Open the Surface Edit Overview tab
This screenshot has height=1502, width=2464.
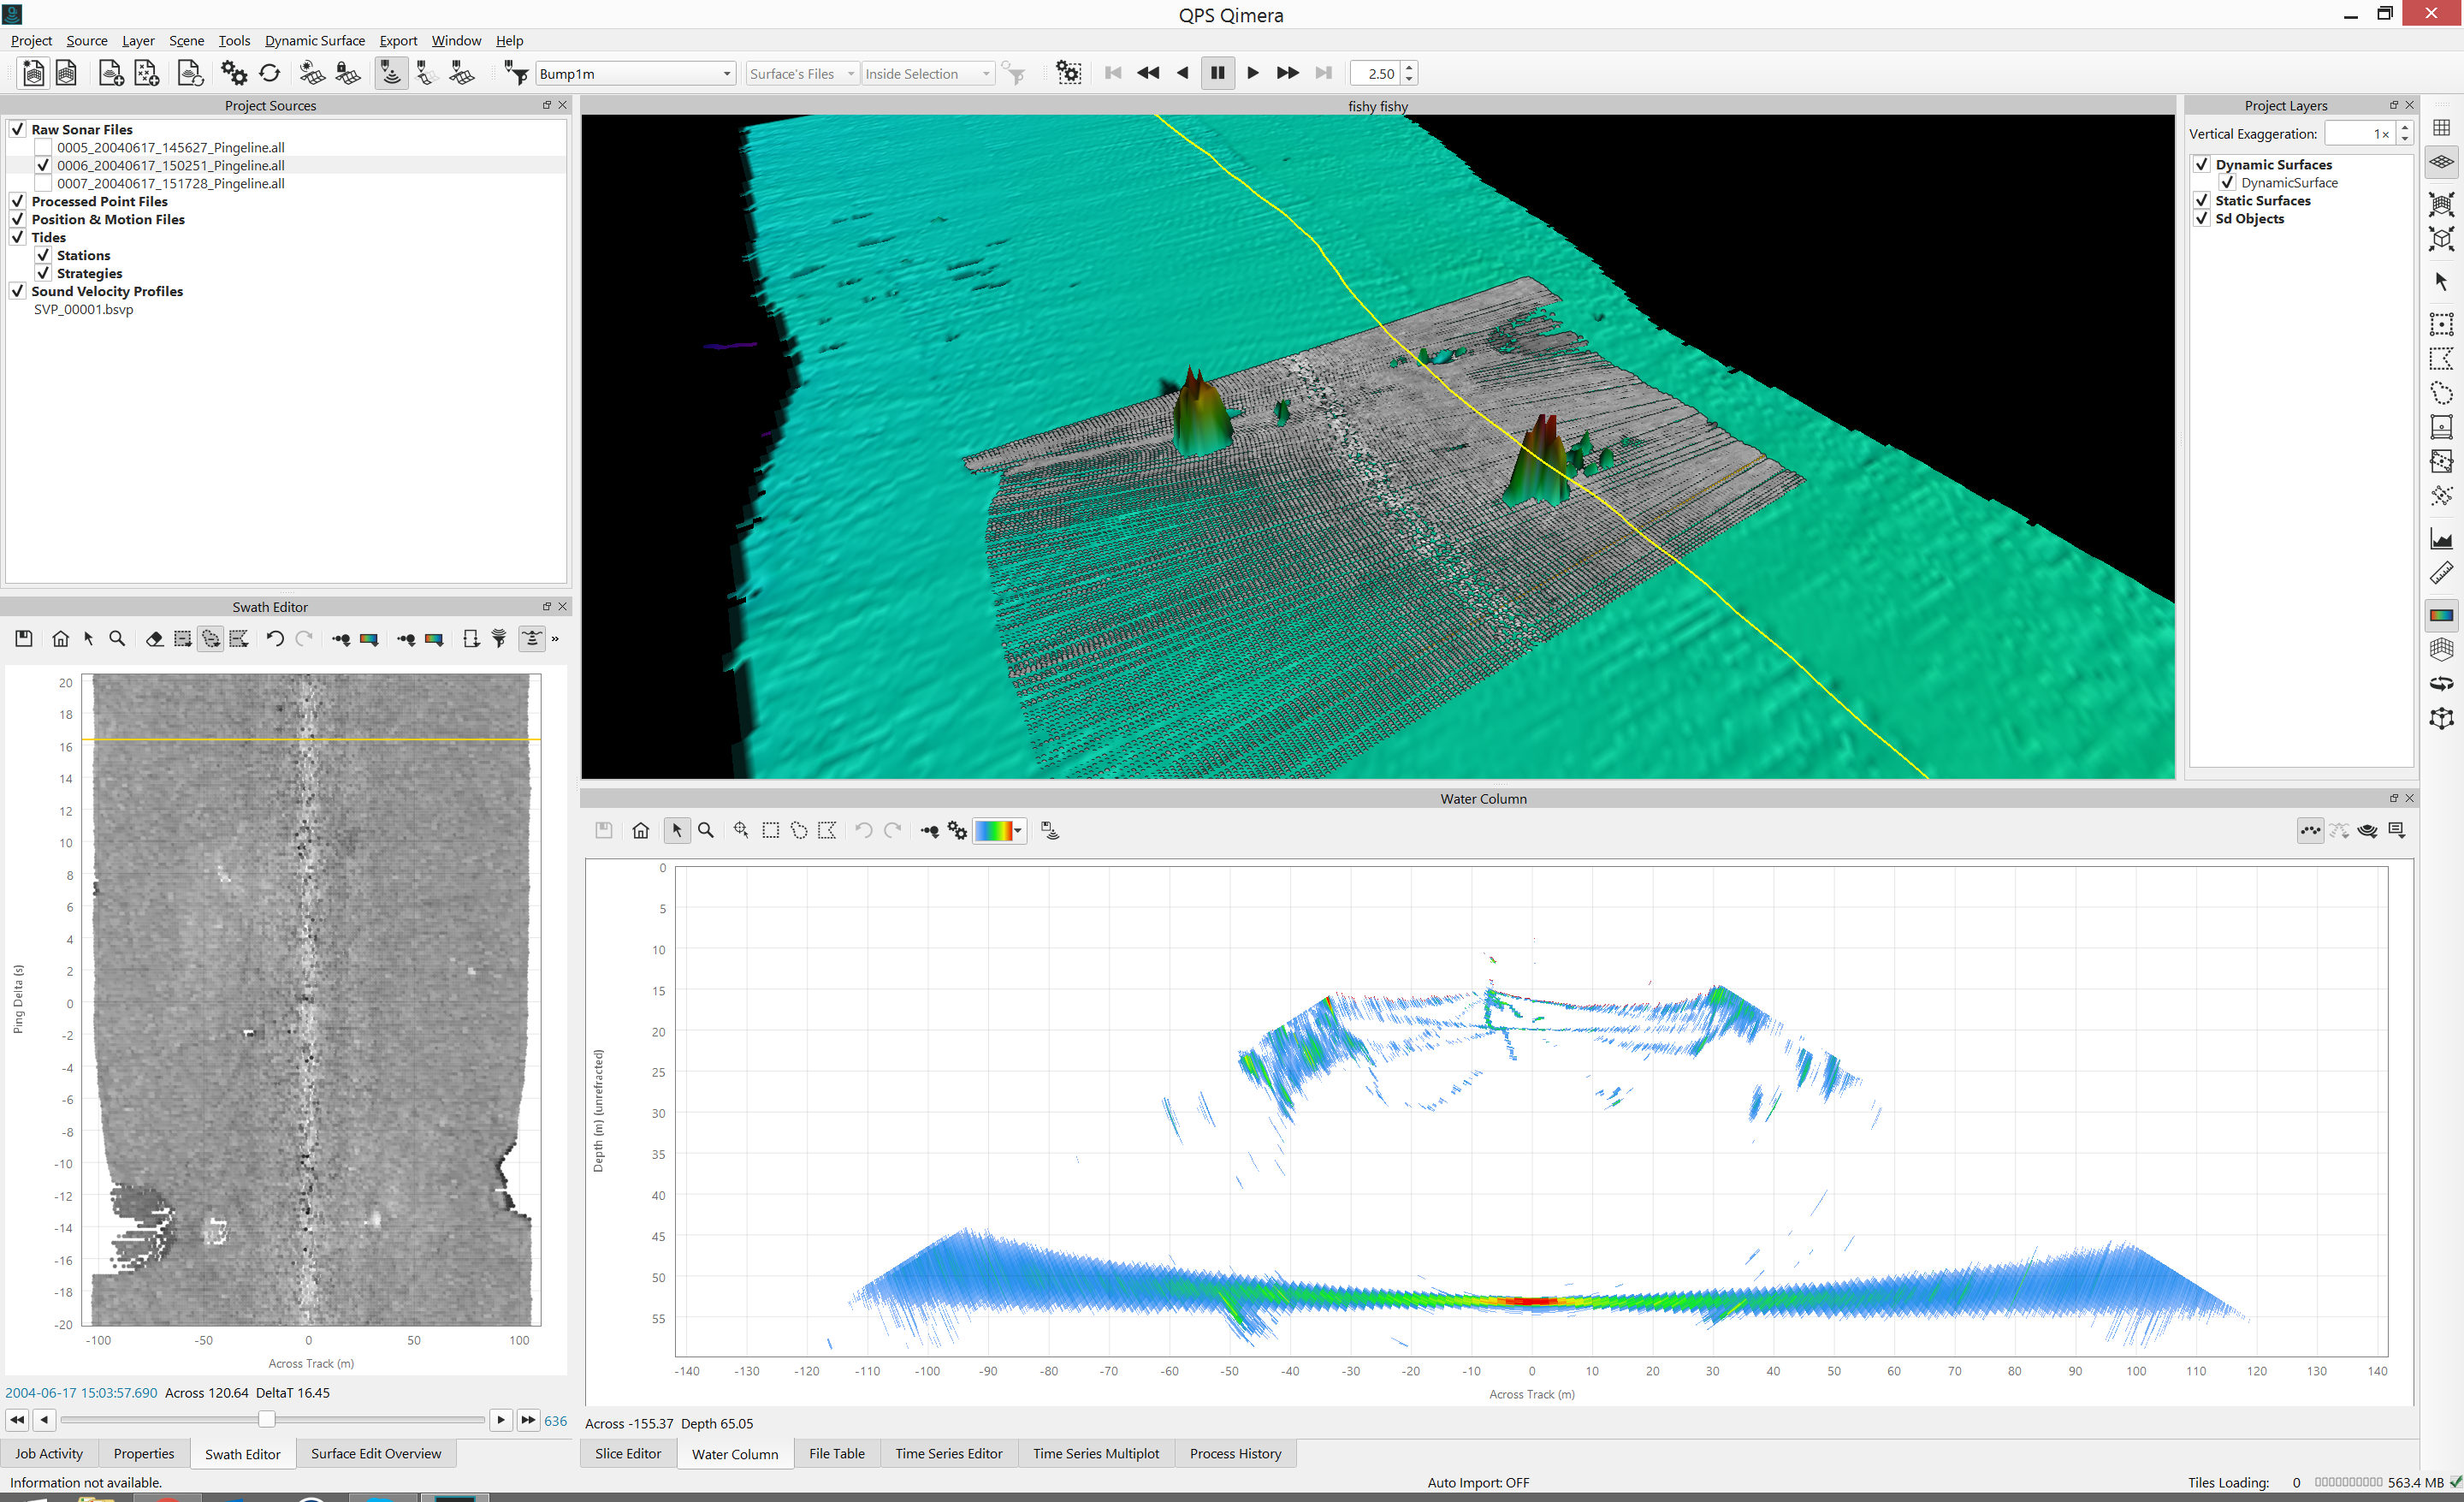coord(375,1453)
